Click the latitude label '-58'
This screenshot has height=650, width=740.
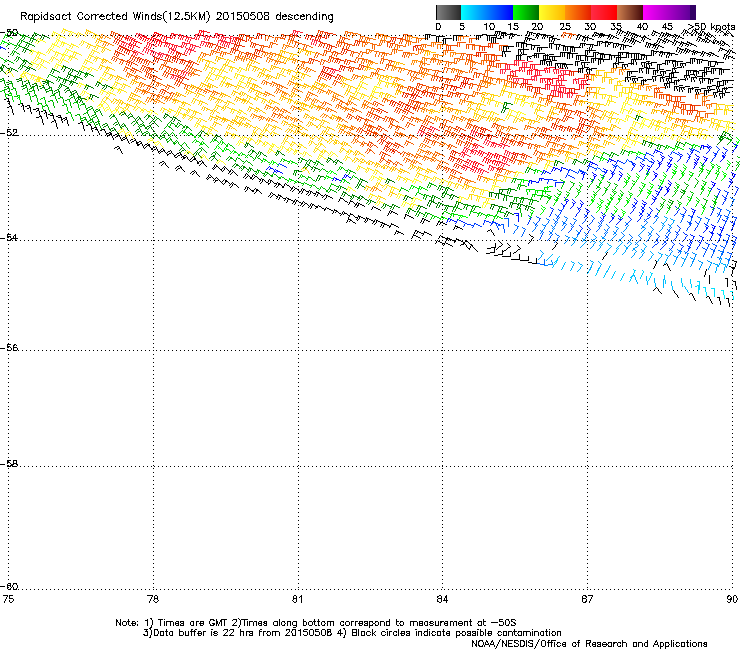point(9,464)
